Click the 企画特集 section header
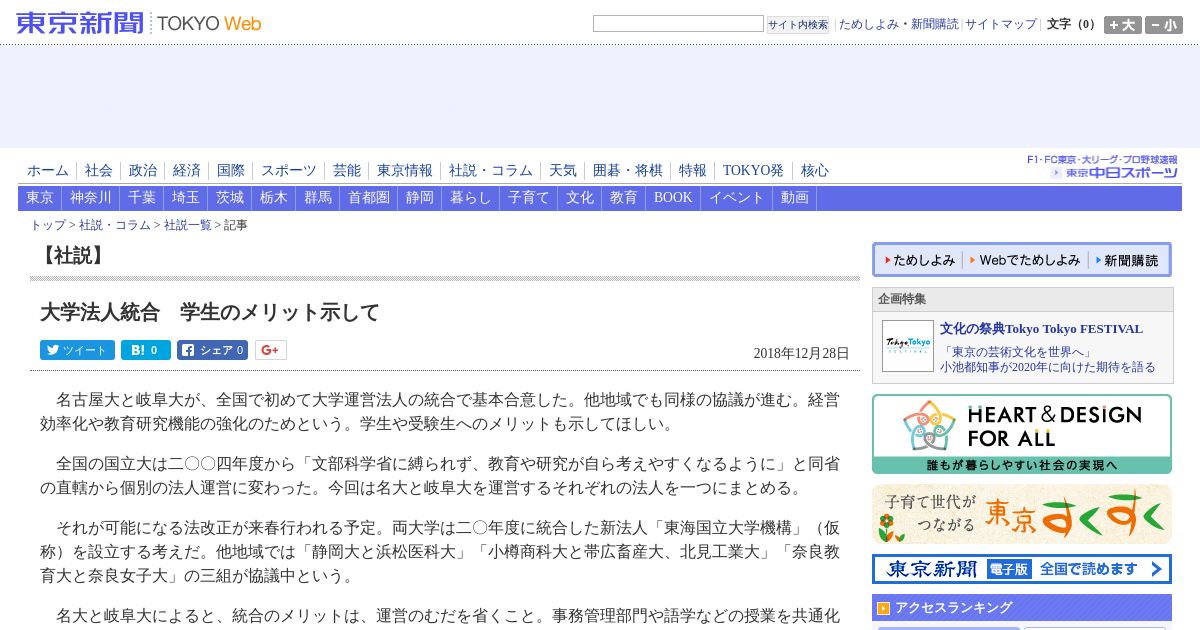The width and height of the screenshot is (1200, 630). point(1023,299)
